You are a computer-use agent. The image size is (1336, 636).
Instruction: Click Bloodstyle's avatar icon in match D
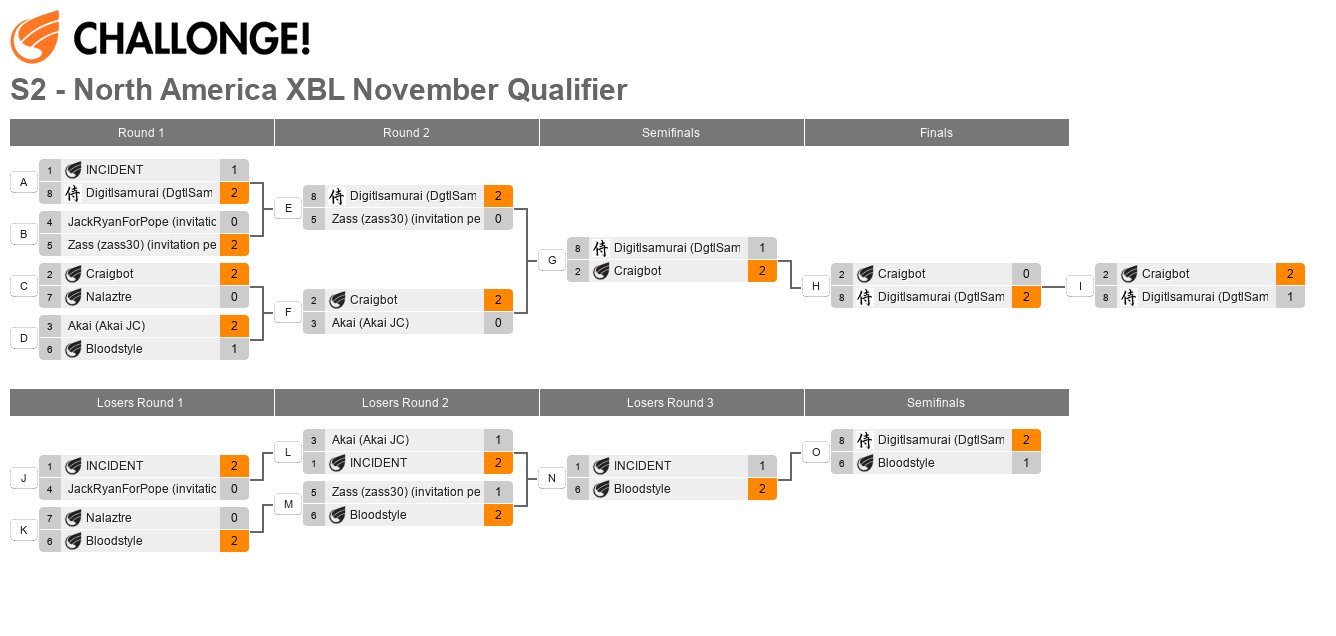[73, 349]
